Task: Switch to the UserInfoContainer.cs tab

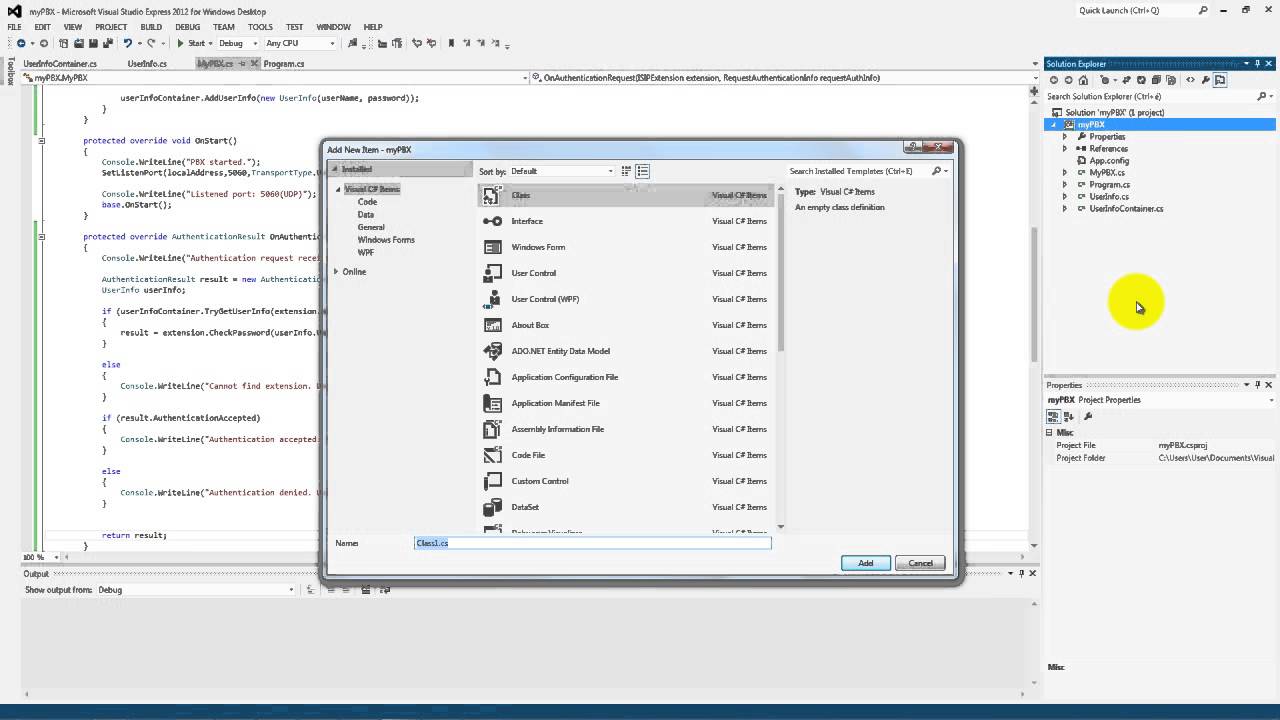Action: click(x=60, y=64)
